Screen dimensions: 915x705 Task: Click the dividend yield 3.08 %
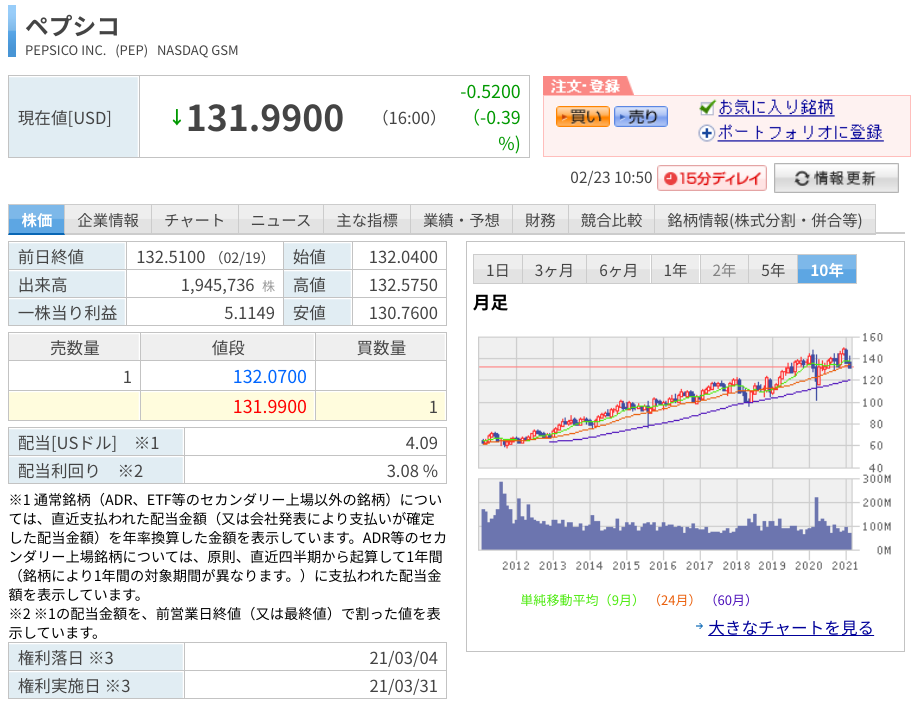[412, 471]
